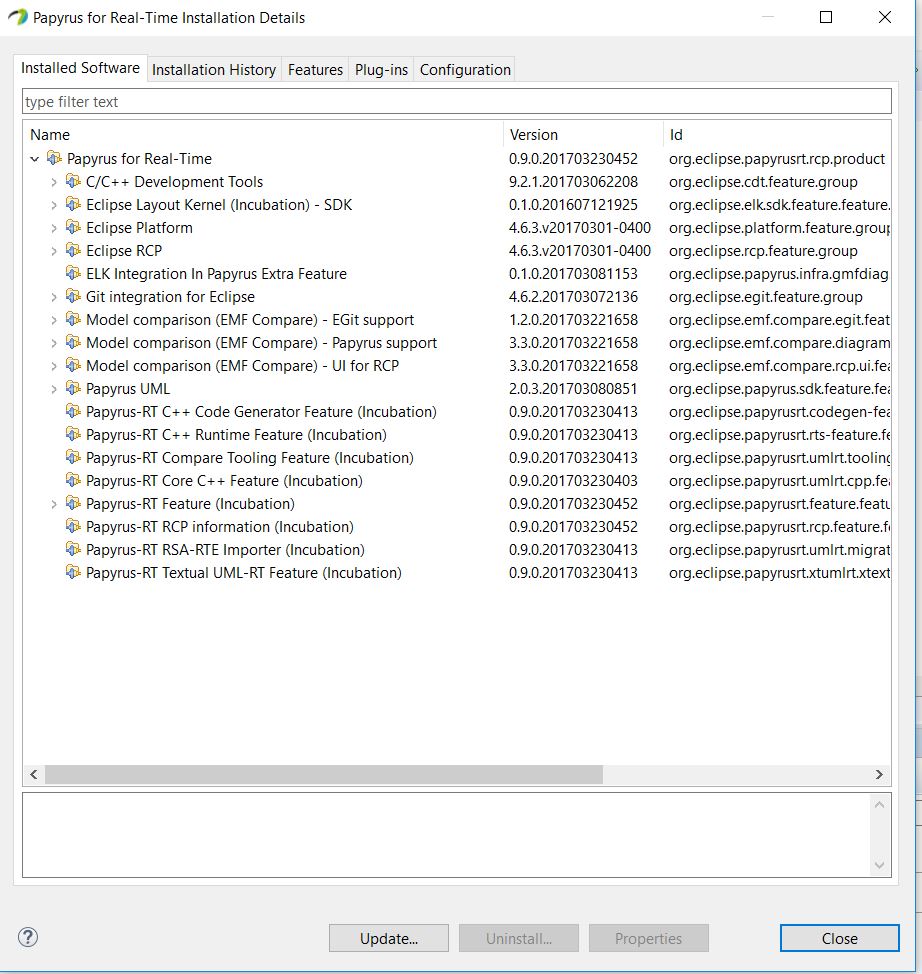Select the Papyrus-RT Textual UML-RT Feature row
The height and width of the screenshot is (974, 922).
point(457,572)
